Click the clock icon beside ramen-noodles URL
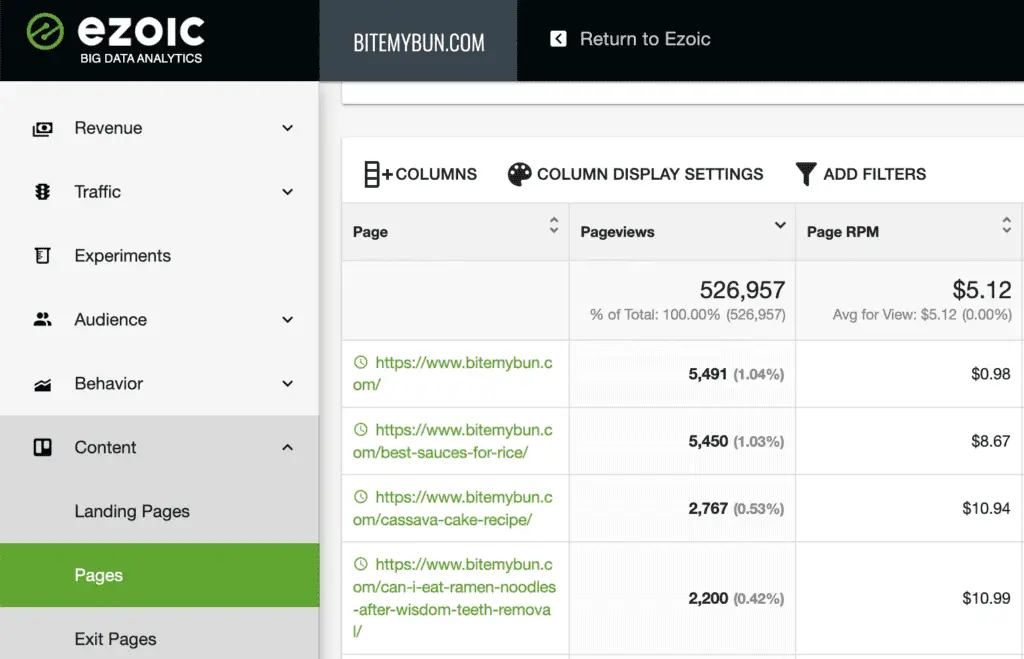The height and width of the screenshot is (659, 1024). (x=360, y=564)
